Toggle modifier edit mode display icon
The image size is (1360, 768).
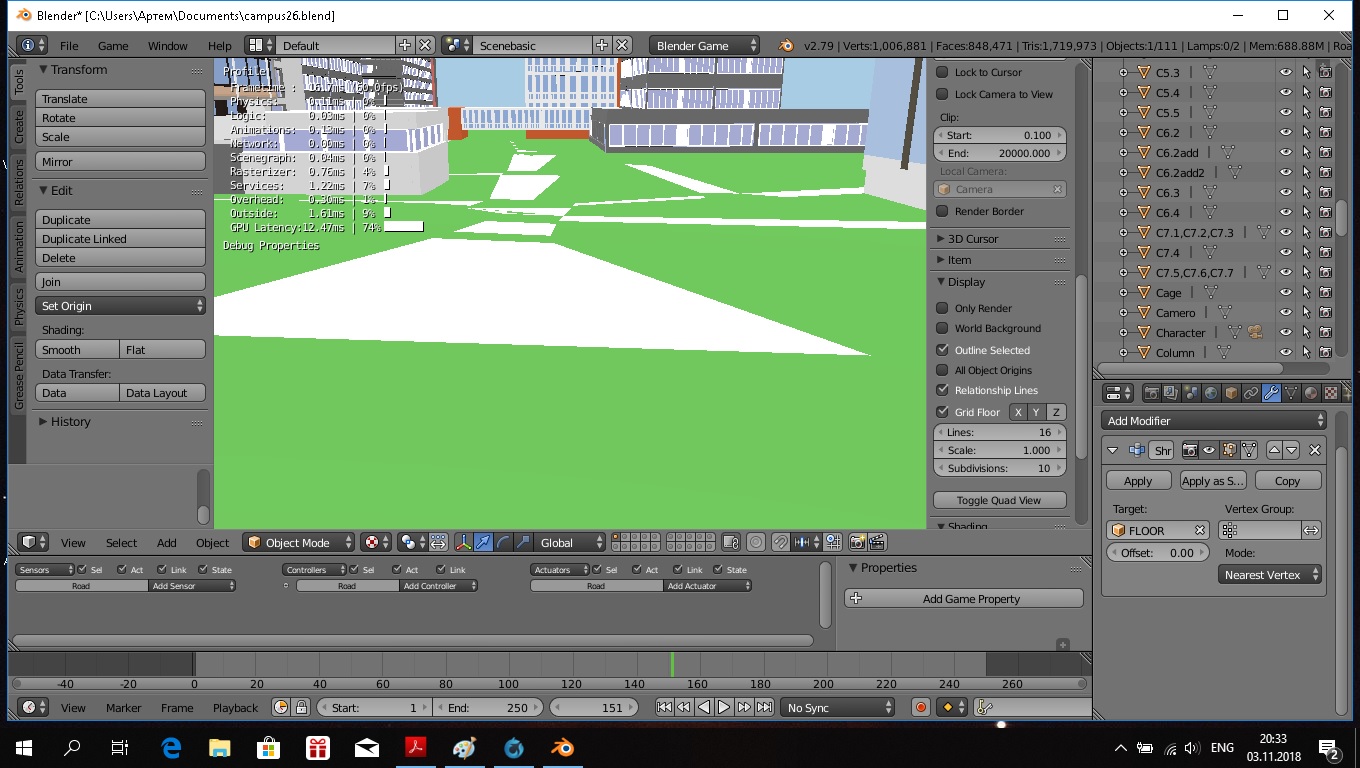point(1229,450)
